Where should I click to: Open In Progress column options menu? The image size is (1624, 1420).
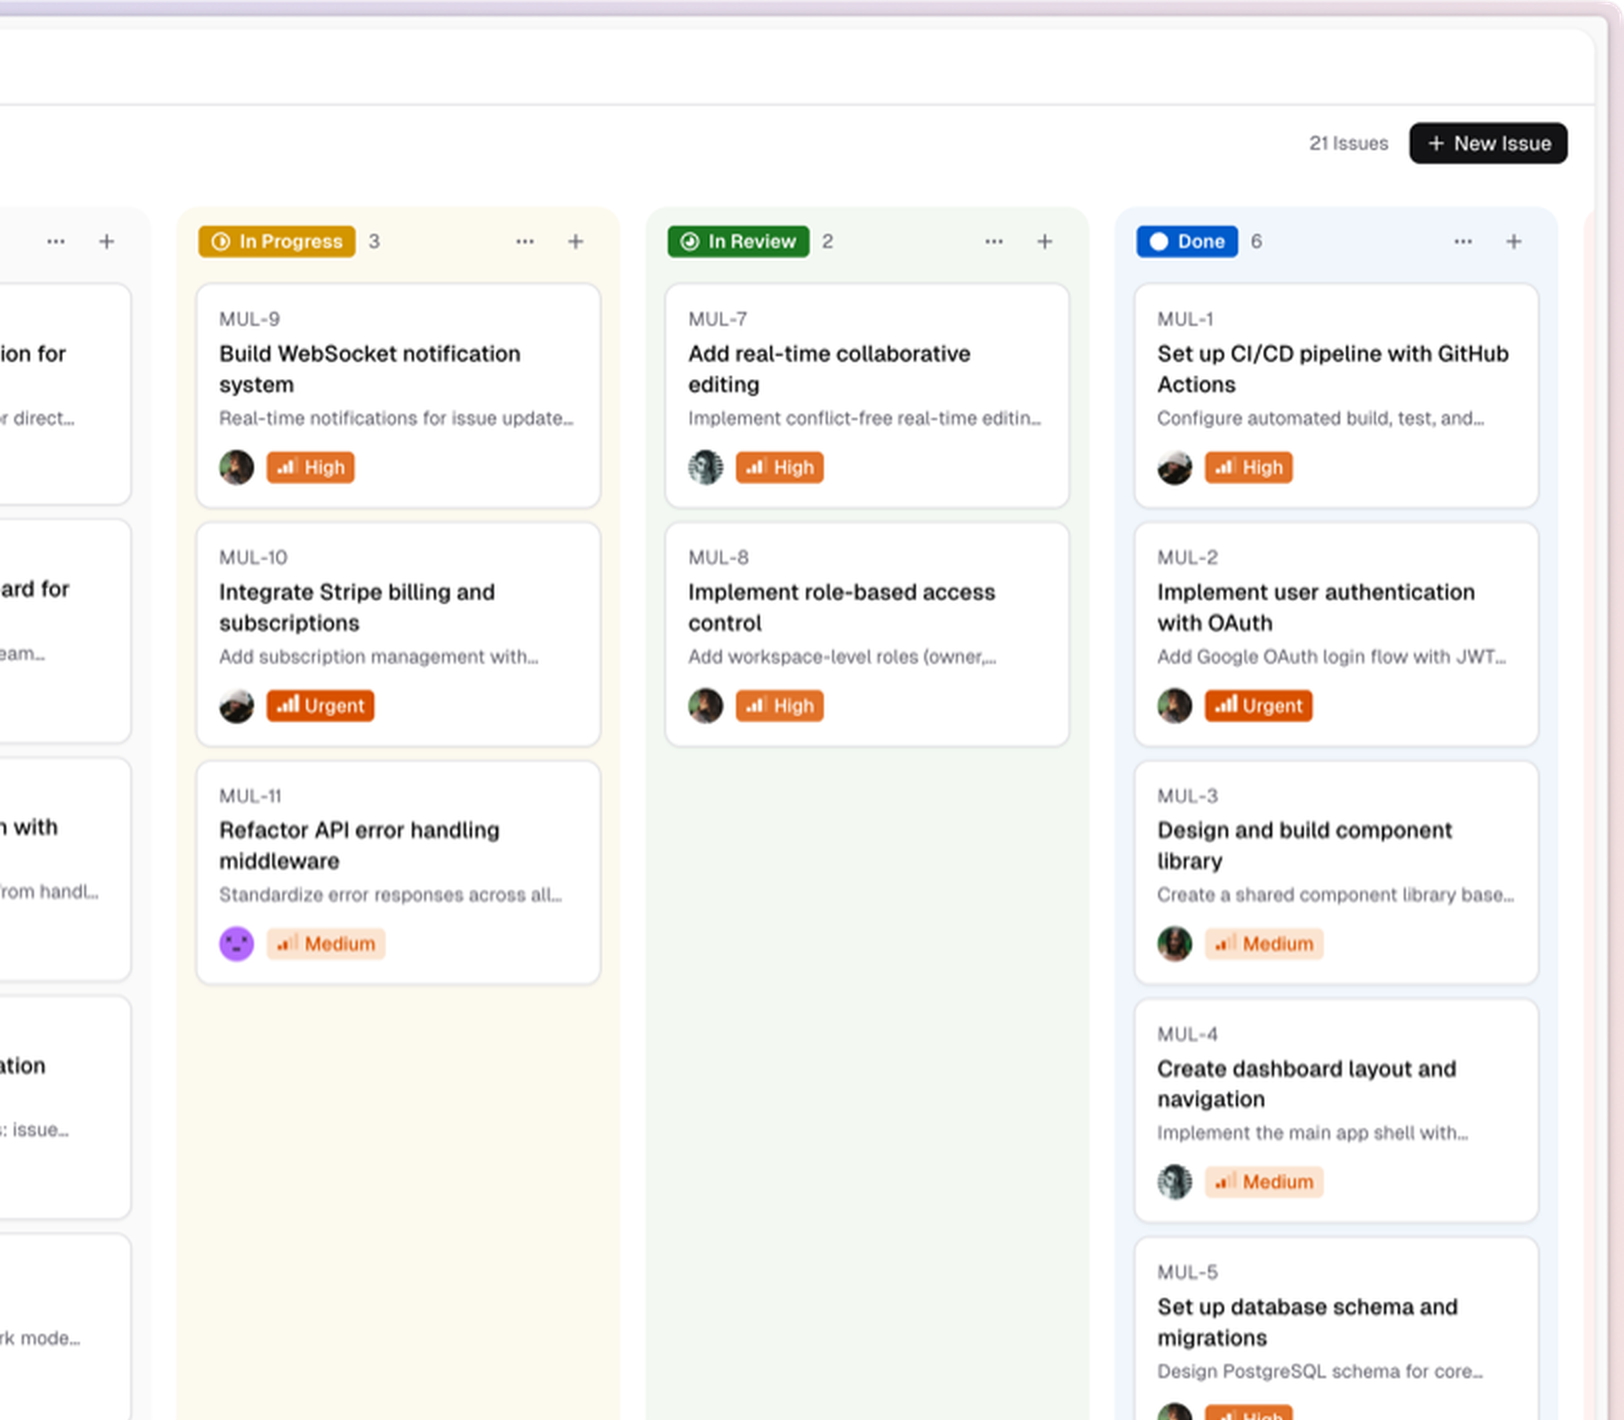pos(524,242)
